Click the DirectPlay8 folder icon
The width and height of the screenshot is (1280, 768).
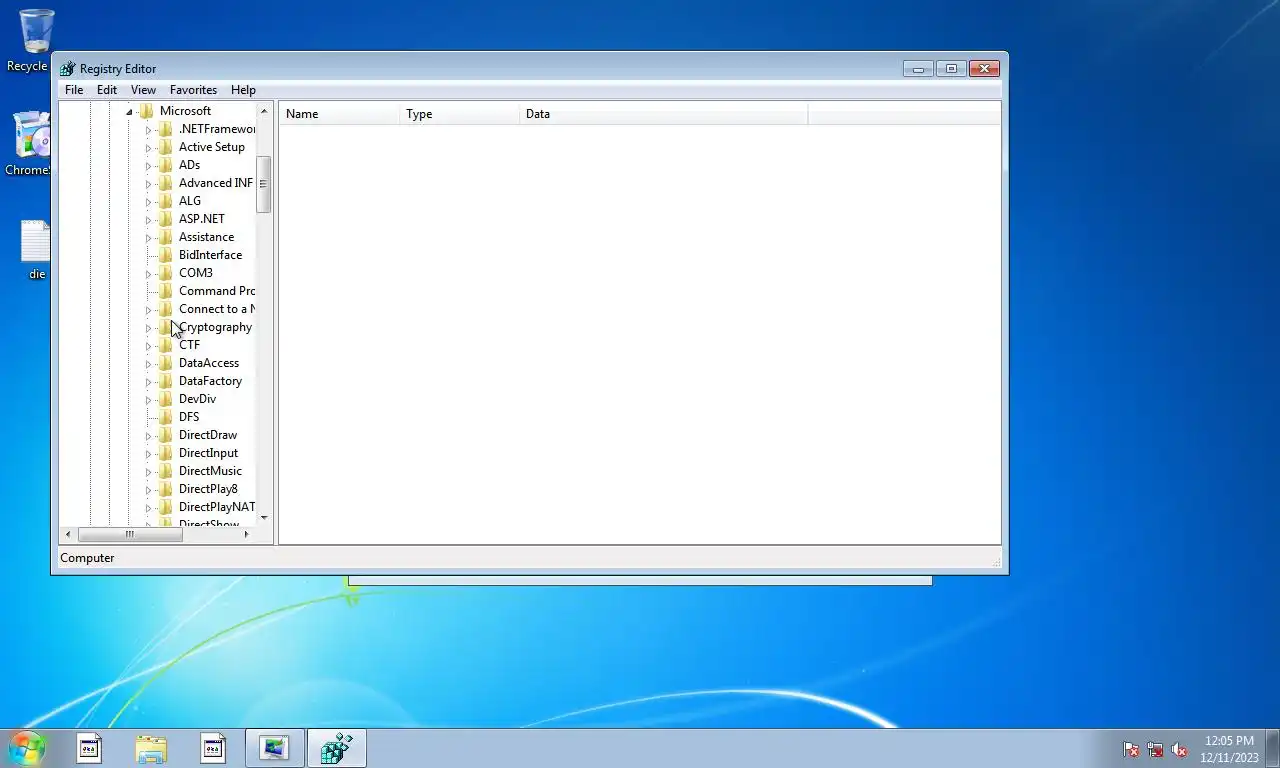coord(166,489)
